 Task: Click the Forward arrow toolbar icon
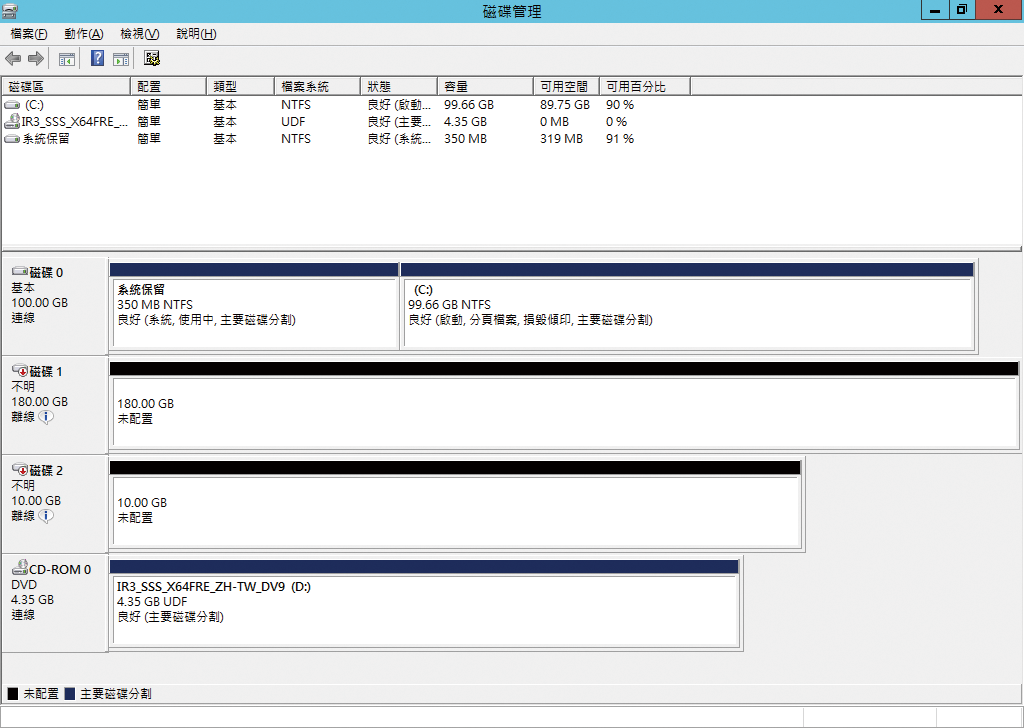pos(35,59)
